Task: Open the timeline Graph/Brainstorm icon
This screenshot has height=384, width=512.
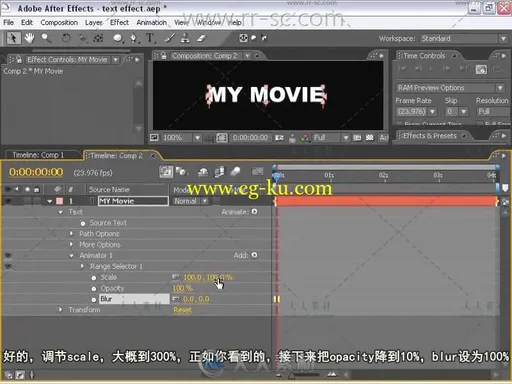Action: click(257, 172)
